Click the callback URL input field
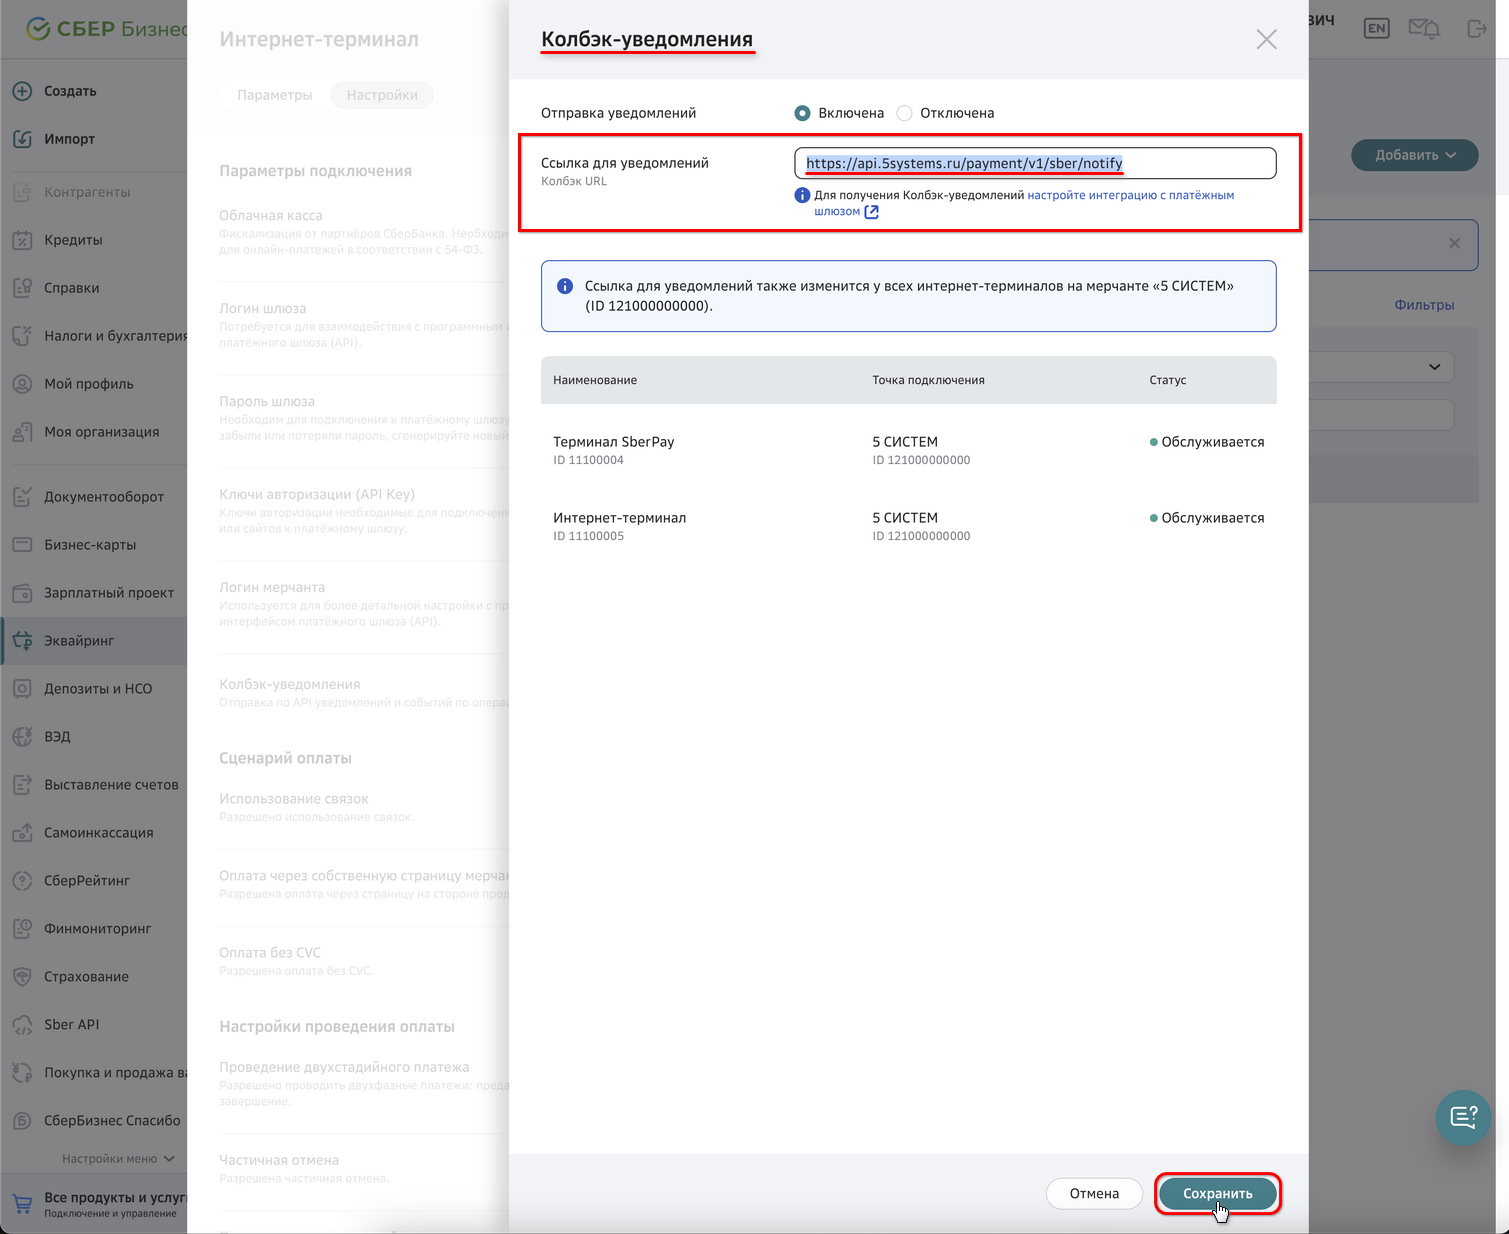 (1035, 163)
